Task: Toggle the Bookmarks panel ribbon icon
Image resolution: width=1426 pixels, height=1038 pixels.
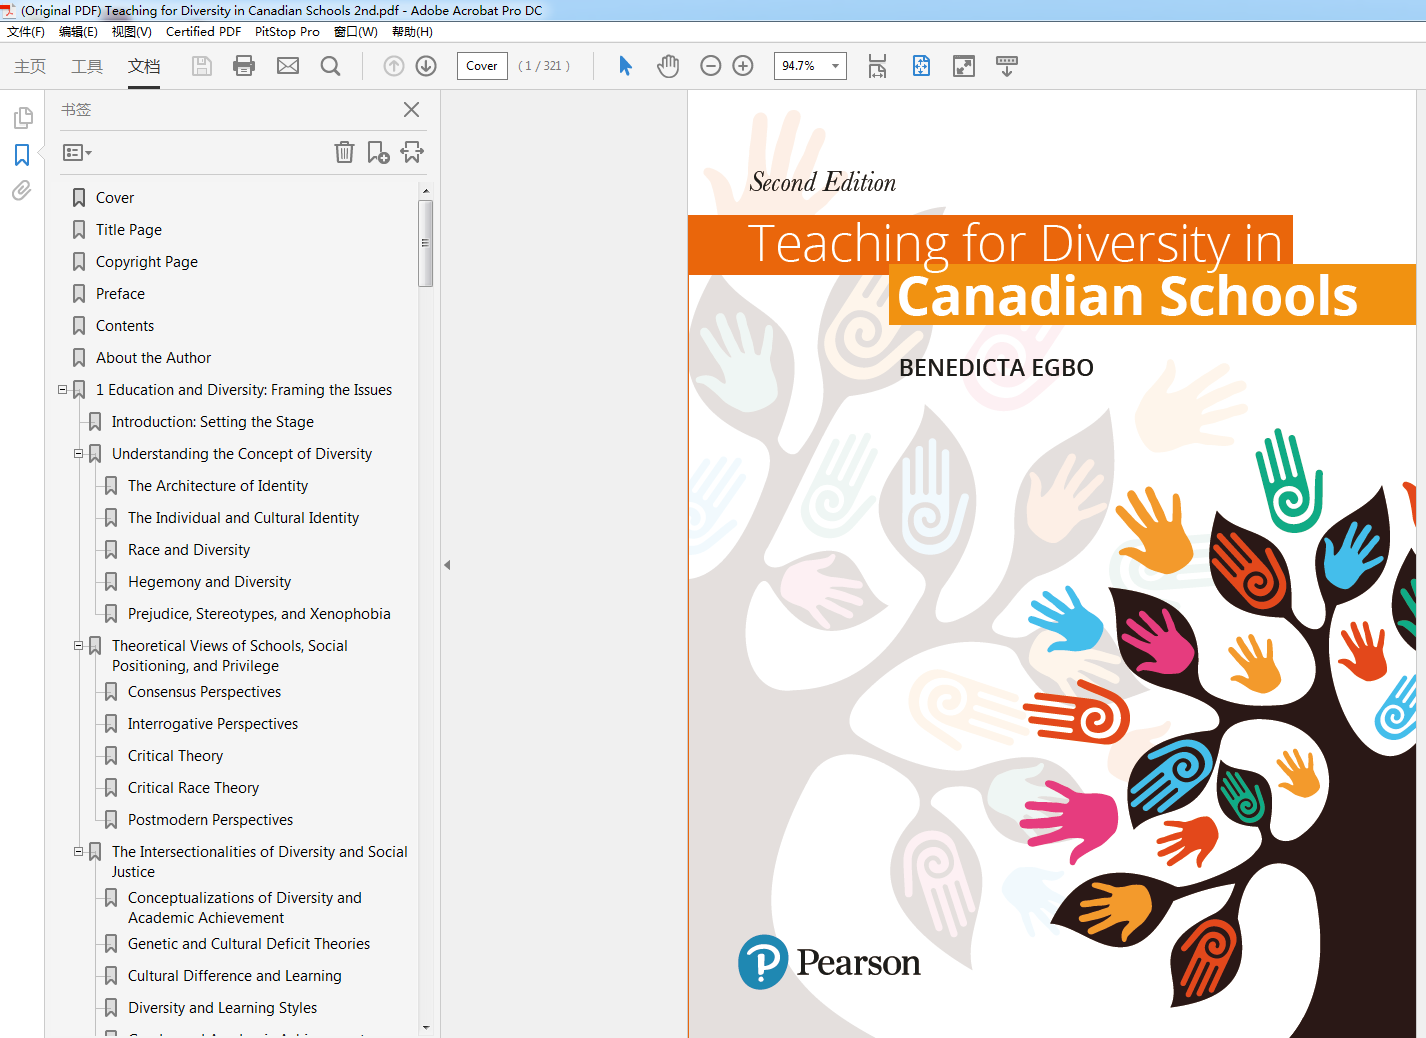Action: tap(22, 155)
